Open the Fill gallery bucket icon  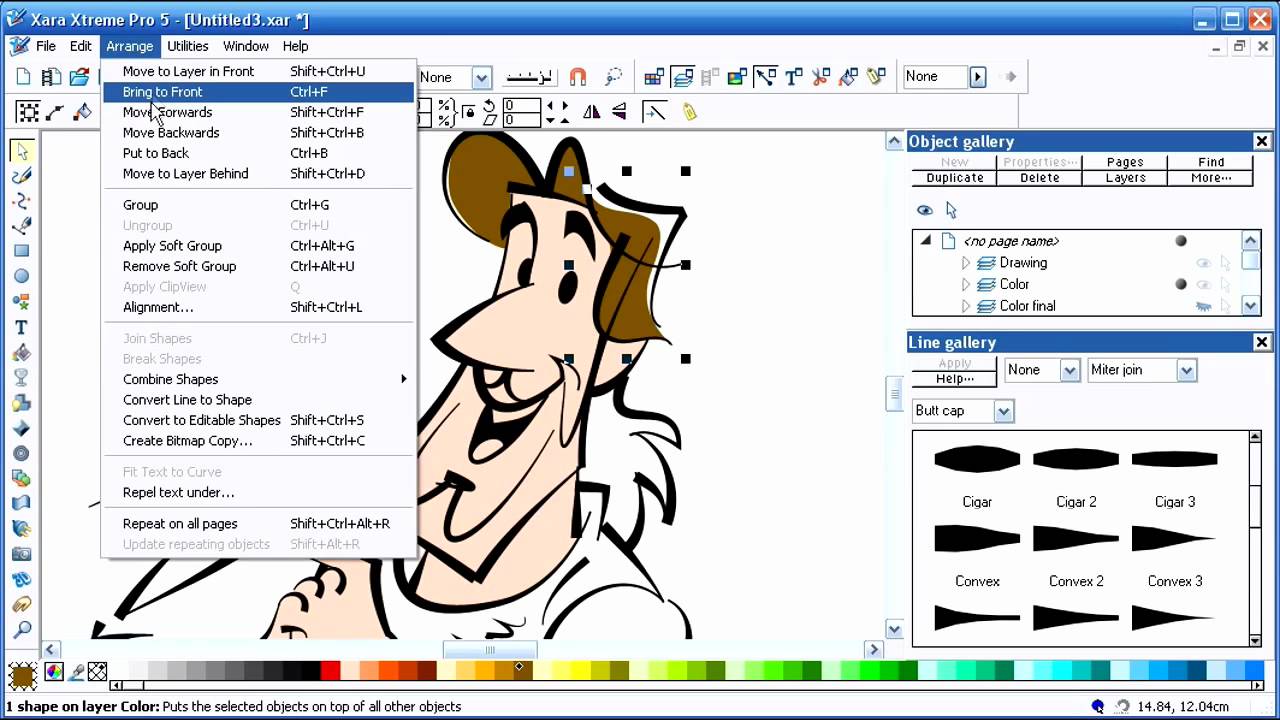pos(849,77)
